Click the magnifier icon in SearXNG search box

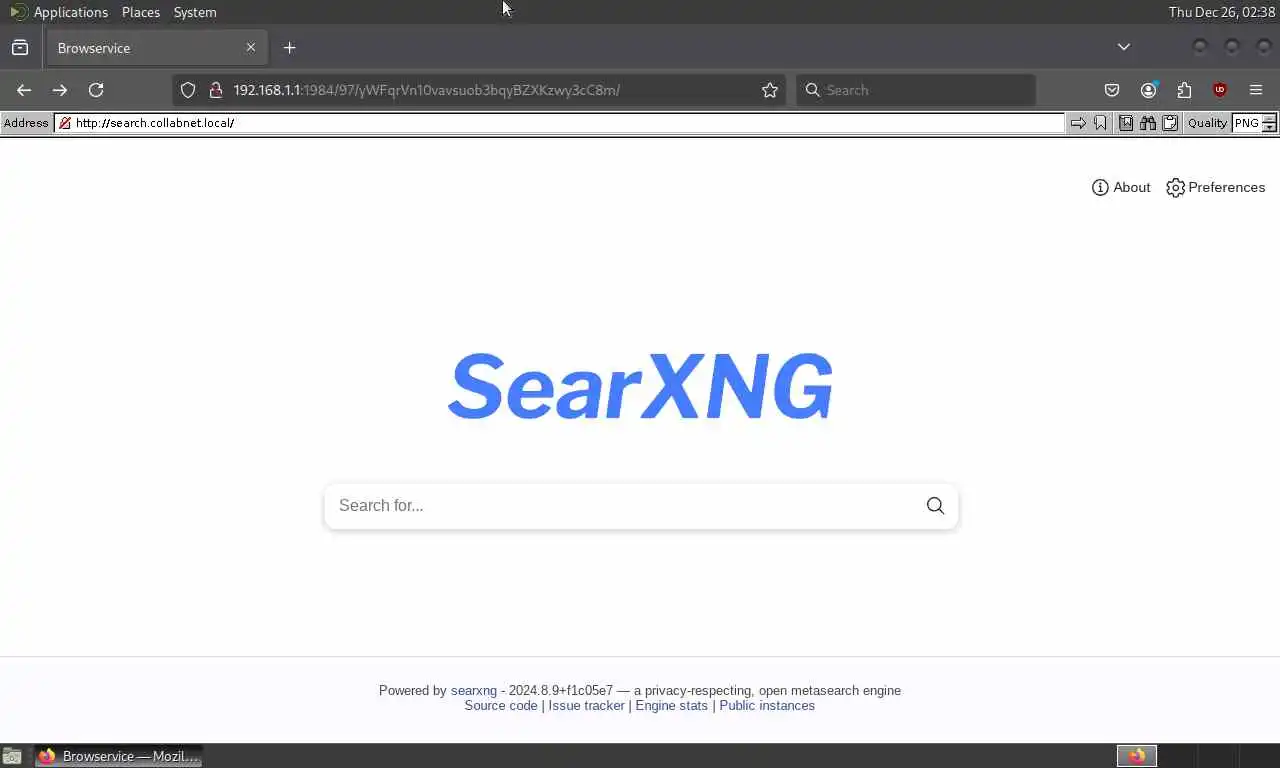pos(935,506)
